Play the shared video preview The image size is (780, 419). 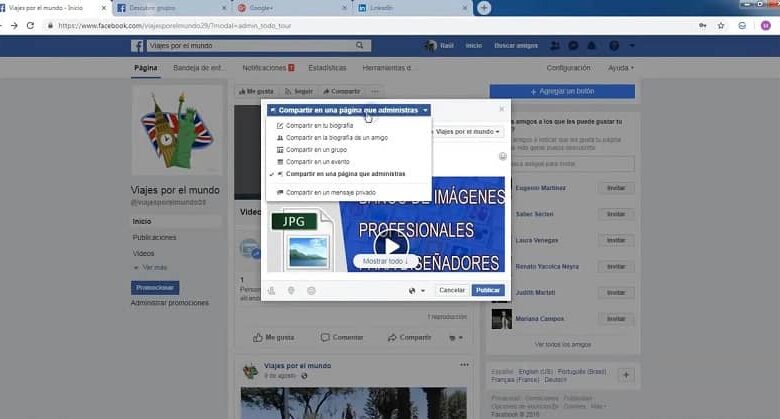(391, 246)
